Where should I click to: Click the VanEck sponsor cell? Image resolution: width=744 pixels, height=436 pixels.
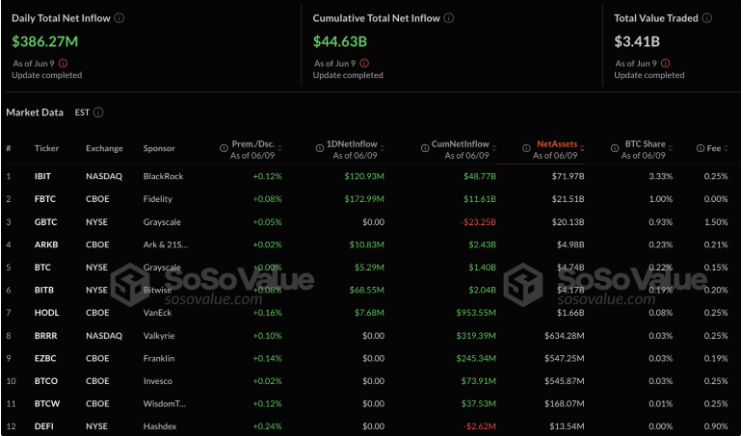click(x=158, y=313)
